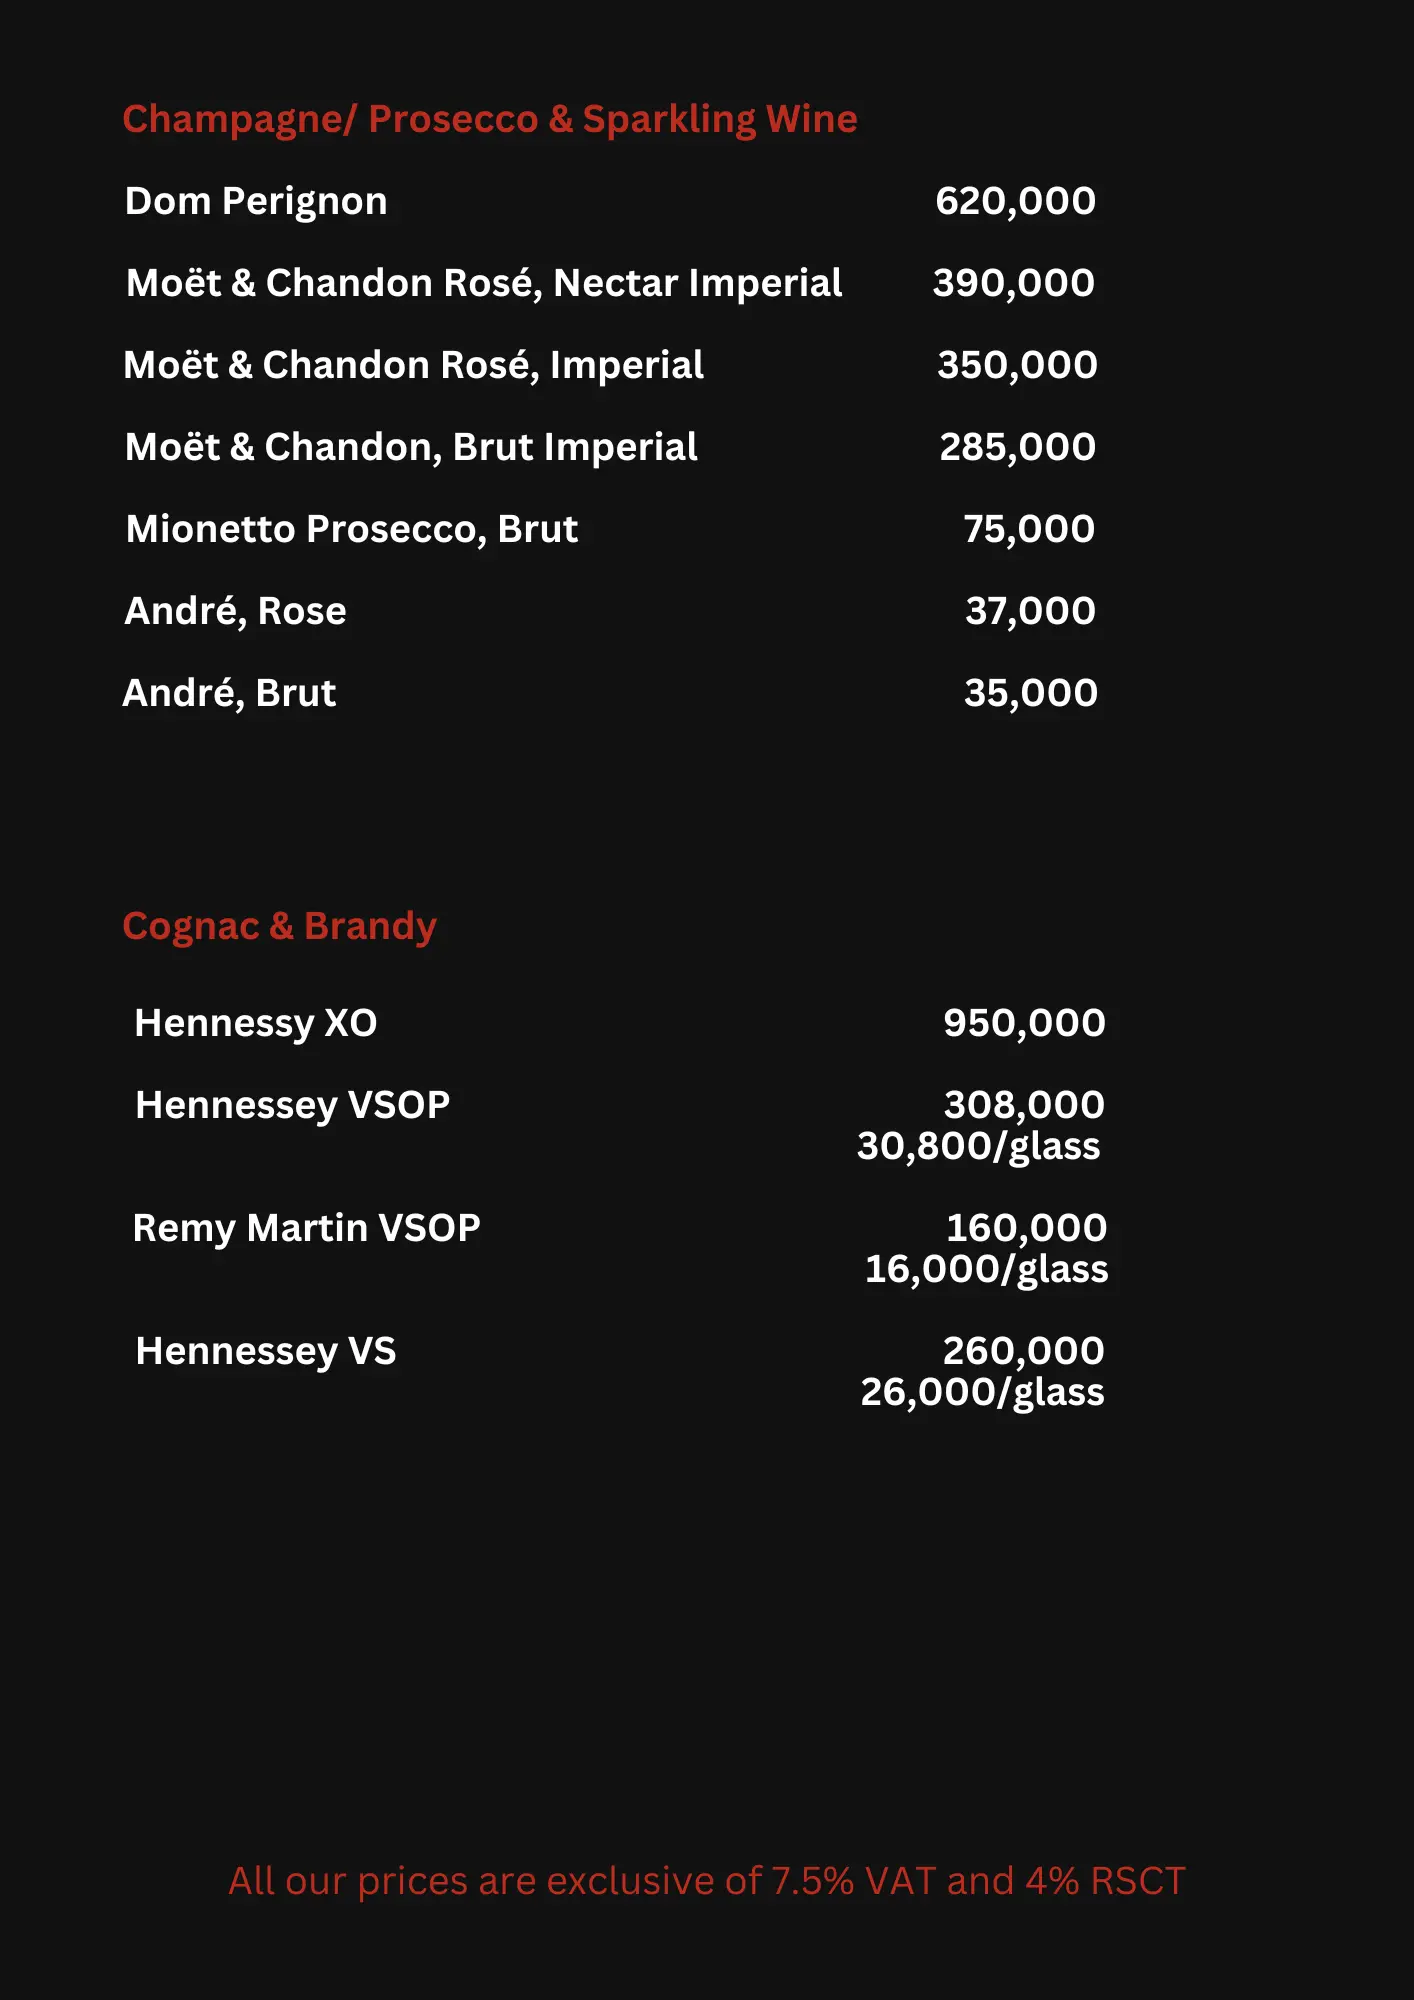Click the Hennessy XO item
The height and width of the screenshot is (2000, 1414).
click(256, 1024)
